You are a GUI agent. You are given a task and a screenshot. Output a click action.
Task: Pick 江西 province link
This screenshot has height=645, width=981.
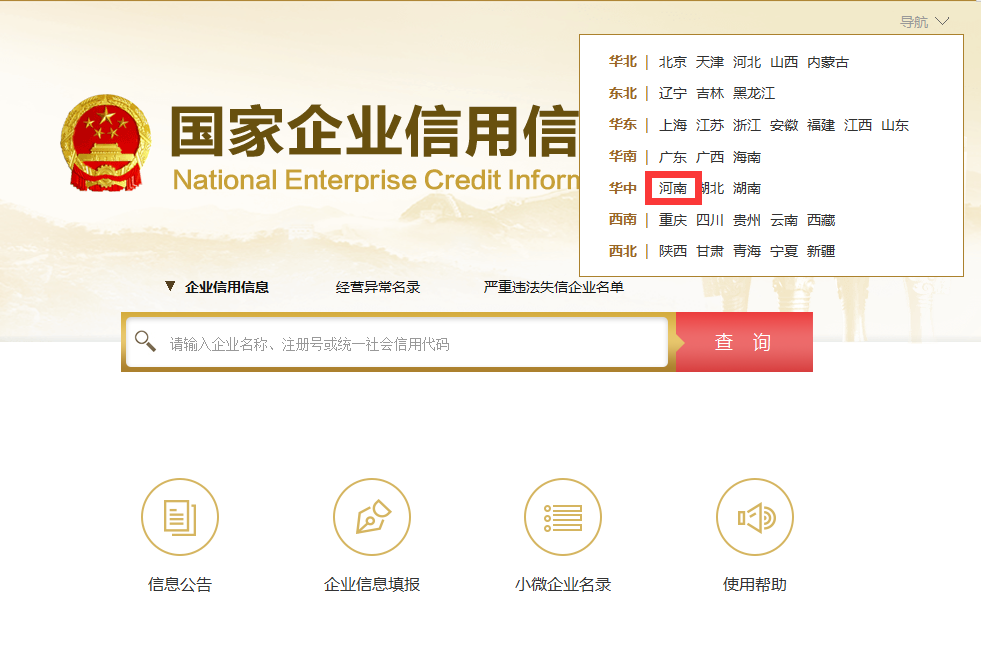858,125
